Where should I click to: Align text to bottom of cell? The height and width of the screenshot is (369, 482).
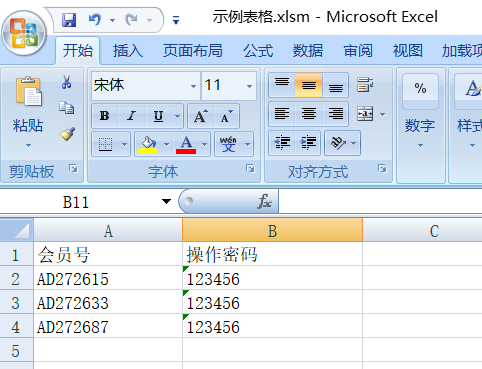[x=335, y=85]
